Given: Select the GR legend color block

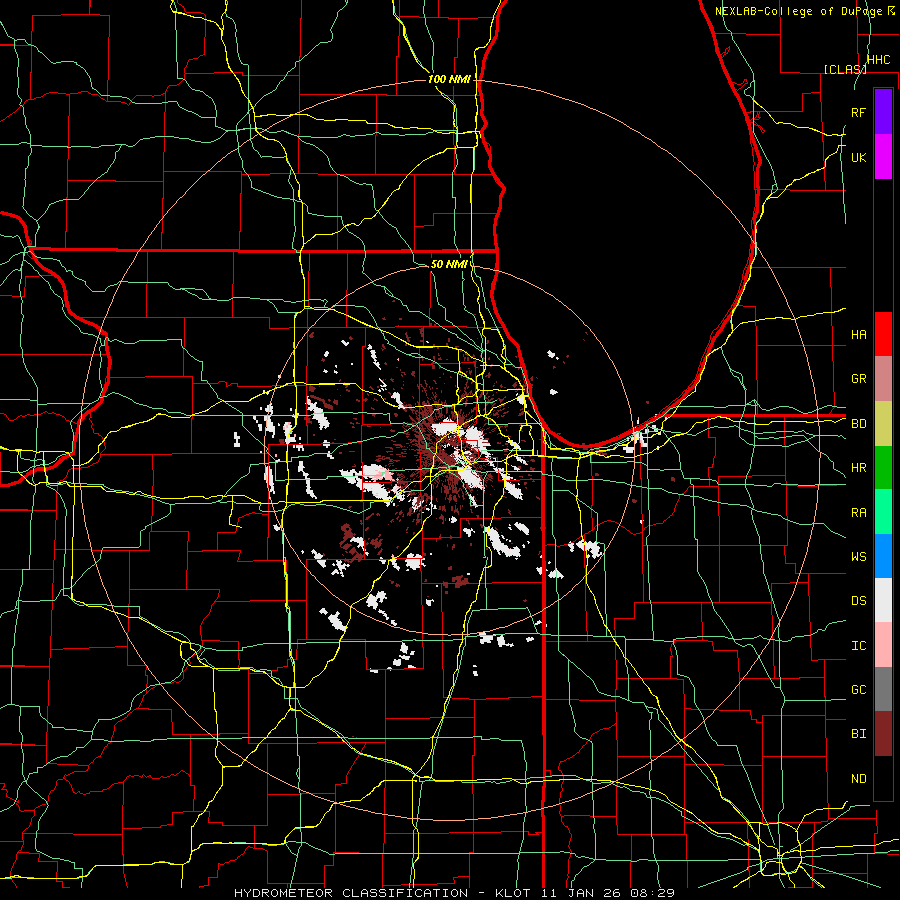Looking at the screenshot, I should [883, 379].
